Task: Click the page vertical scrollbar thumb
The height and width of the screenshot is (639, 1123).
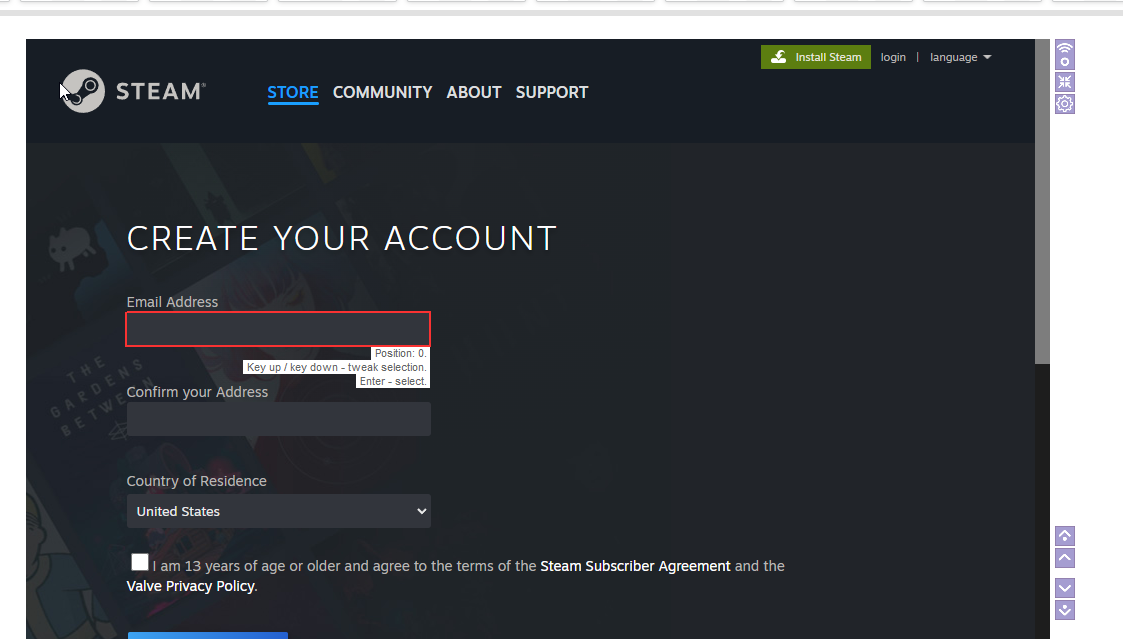Action: (x=1042, y=201)
